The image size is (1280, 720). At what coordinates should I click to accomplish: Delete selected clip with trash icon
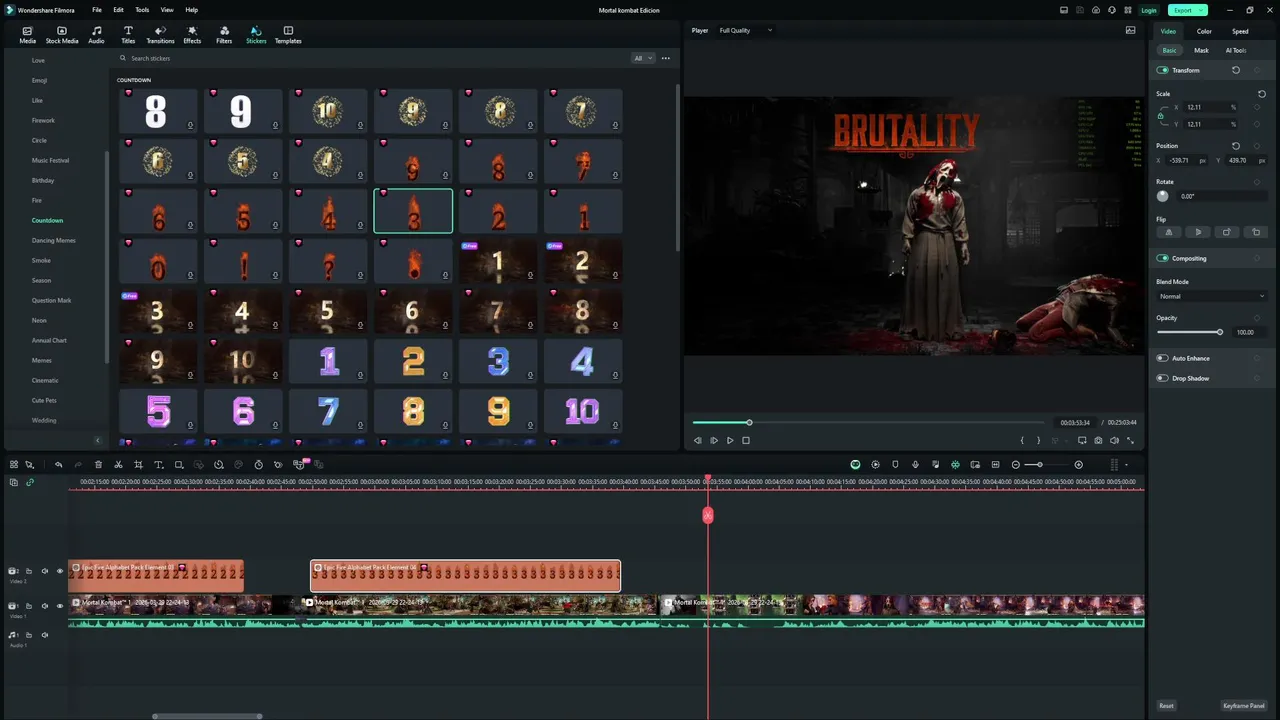pos(98,465)
